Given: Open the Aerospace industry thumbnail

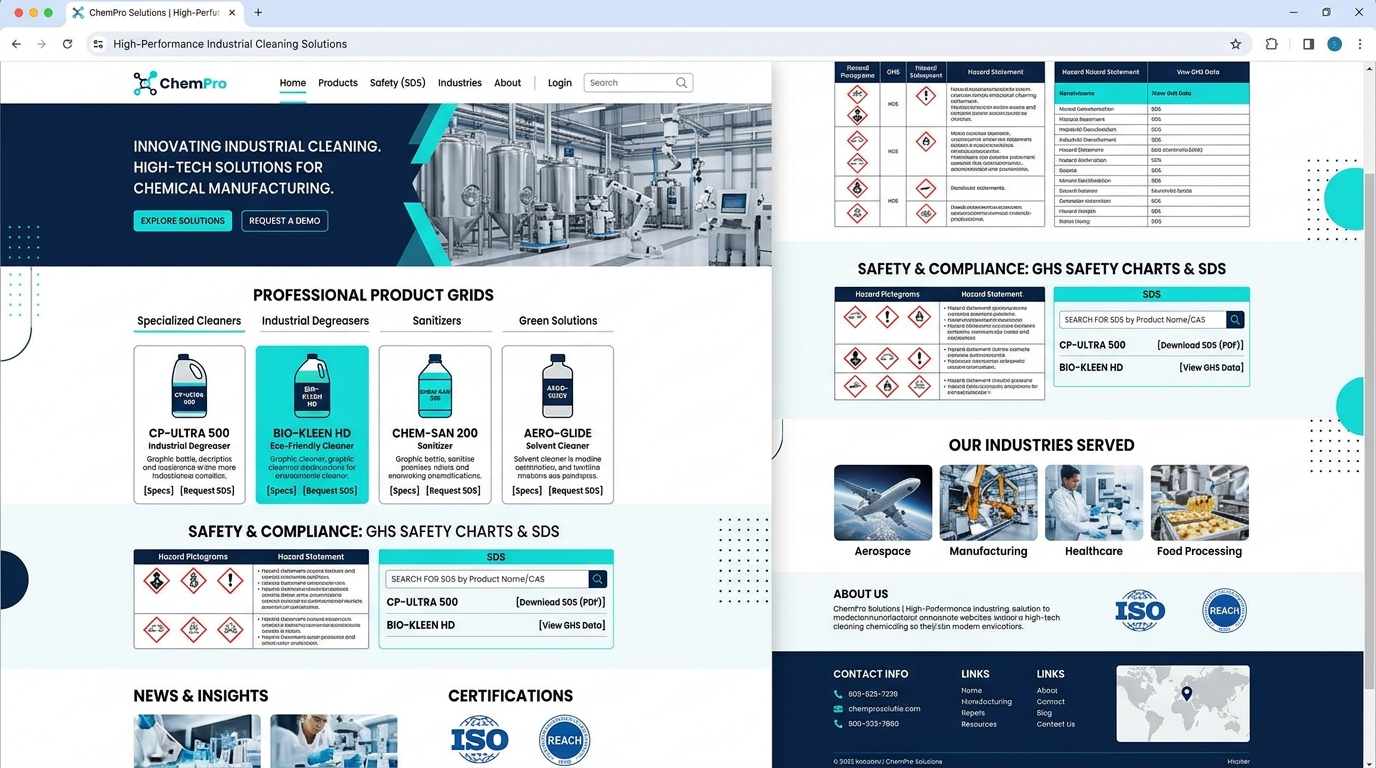Looking at the screenshot, I should pos(883,503).
